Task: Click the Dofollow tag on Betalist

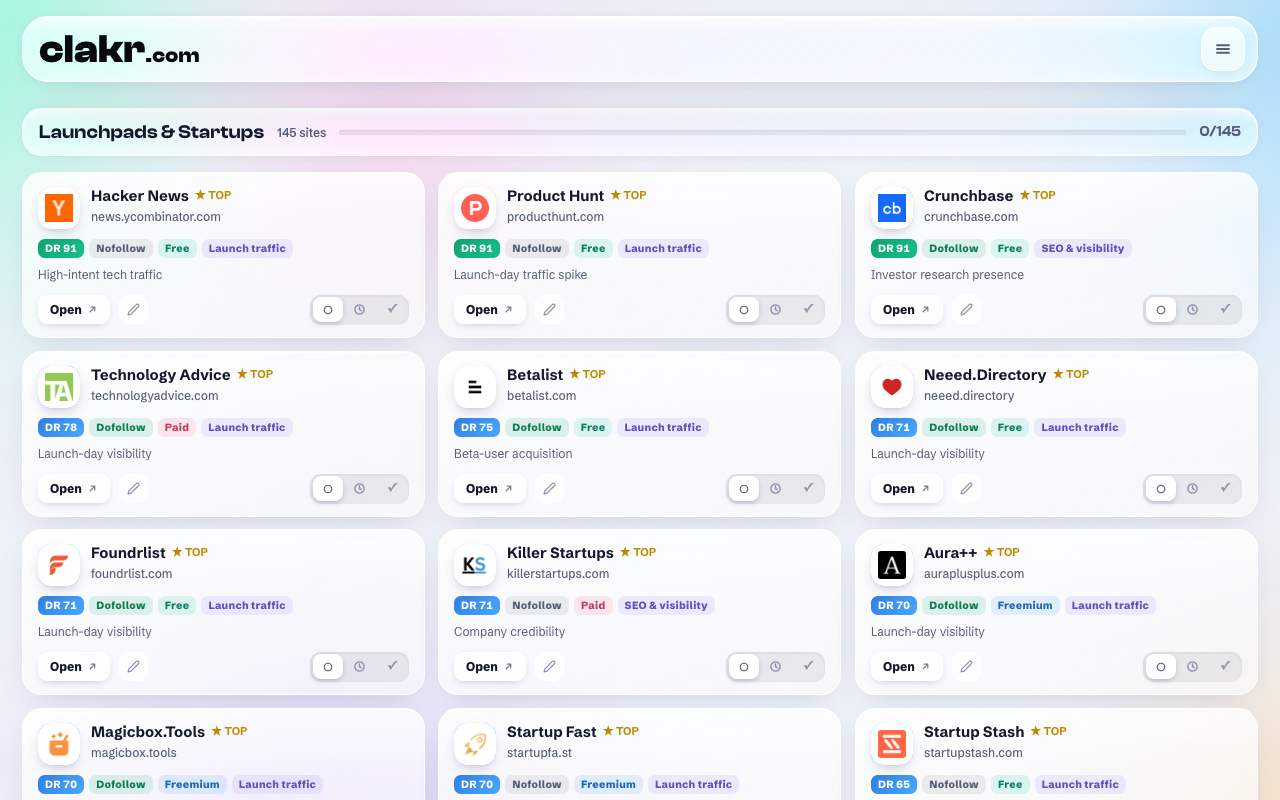Action: pos(537,428)
